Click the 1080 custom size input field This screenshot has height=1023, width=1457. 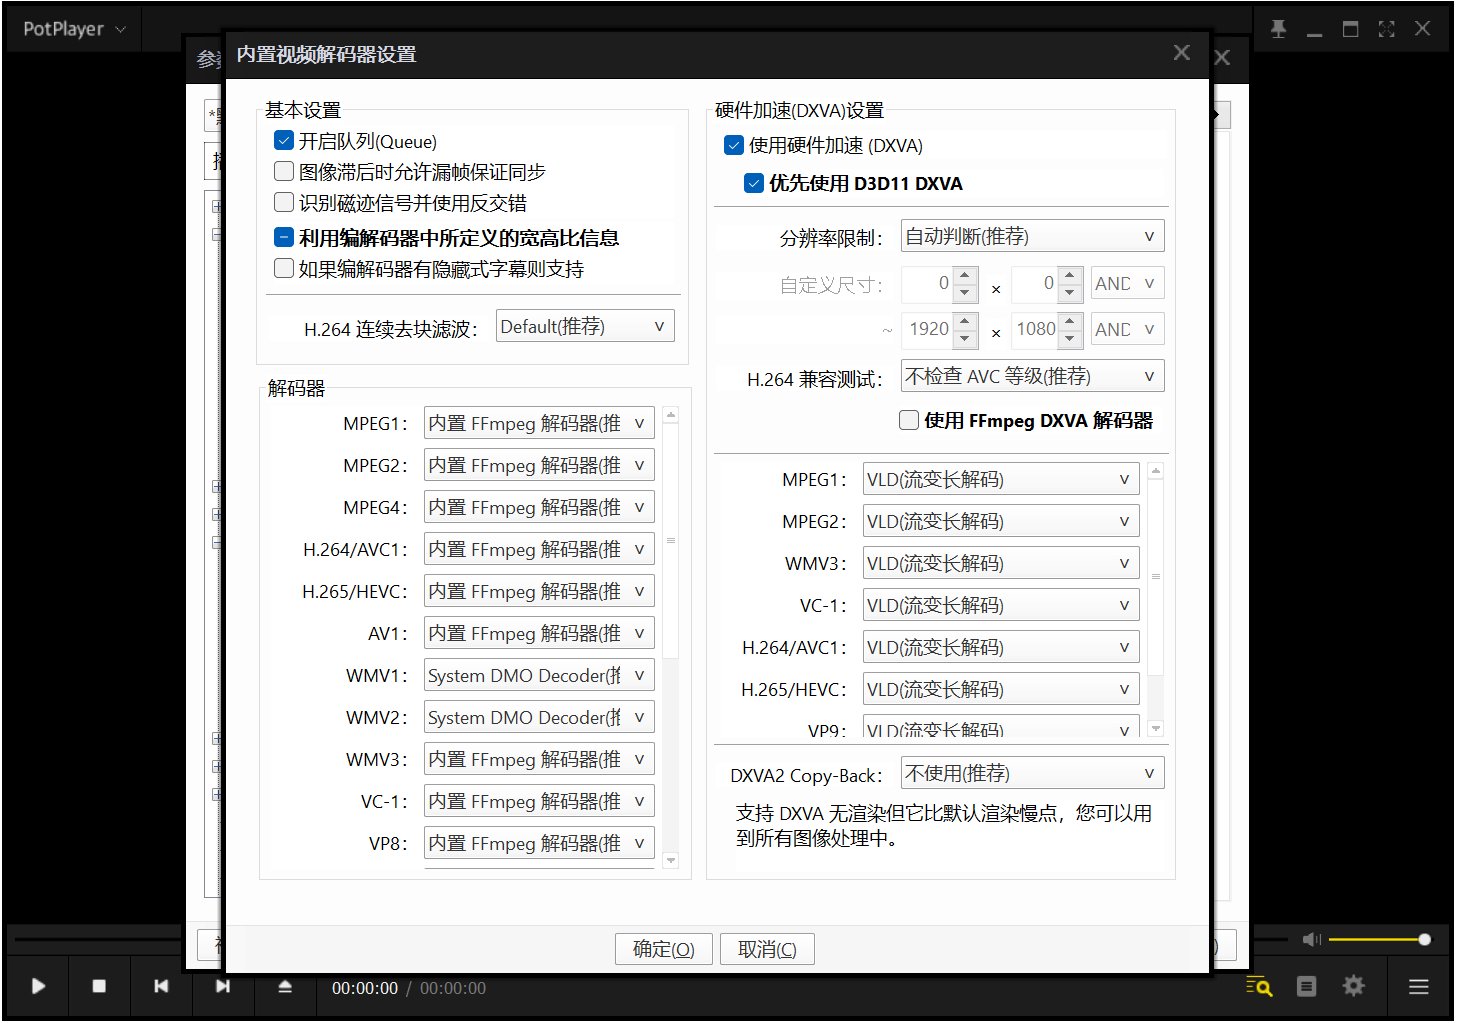(1034, 329)
